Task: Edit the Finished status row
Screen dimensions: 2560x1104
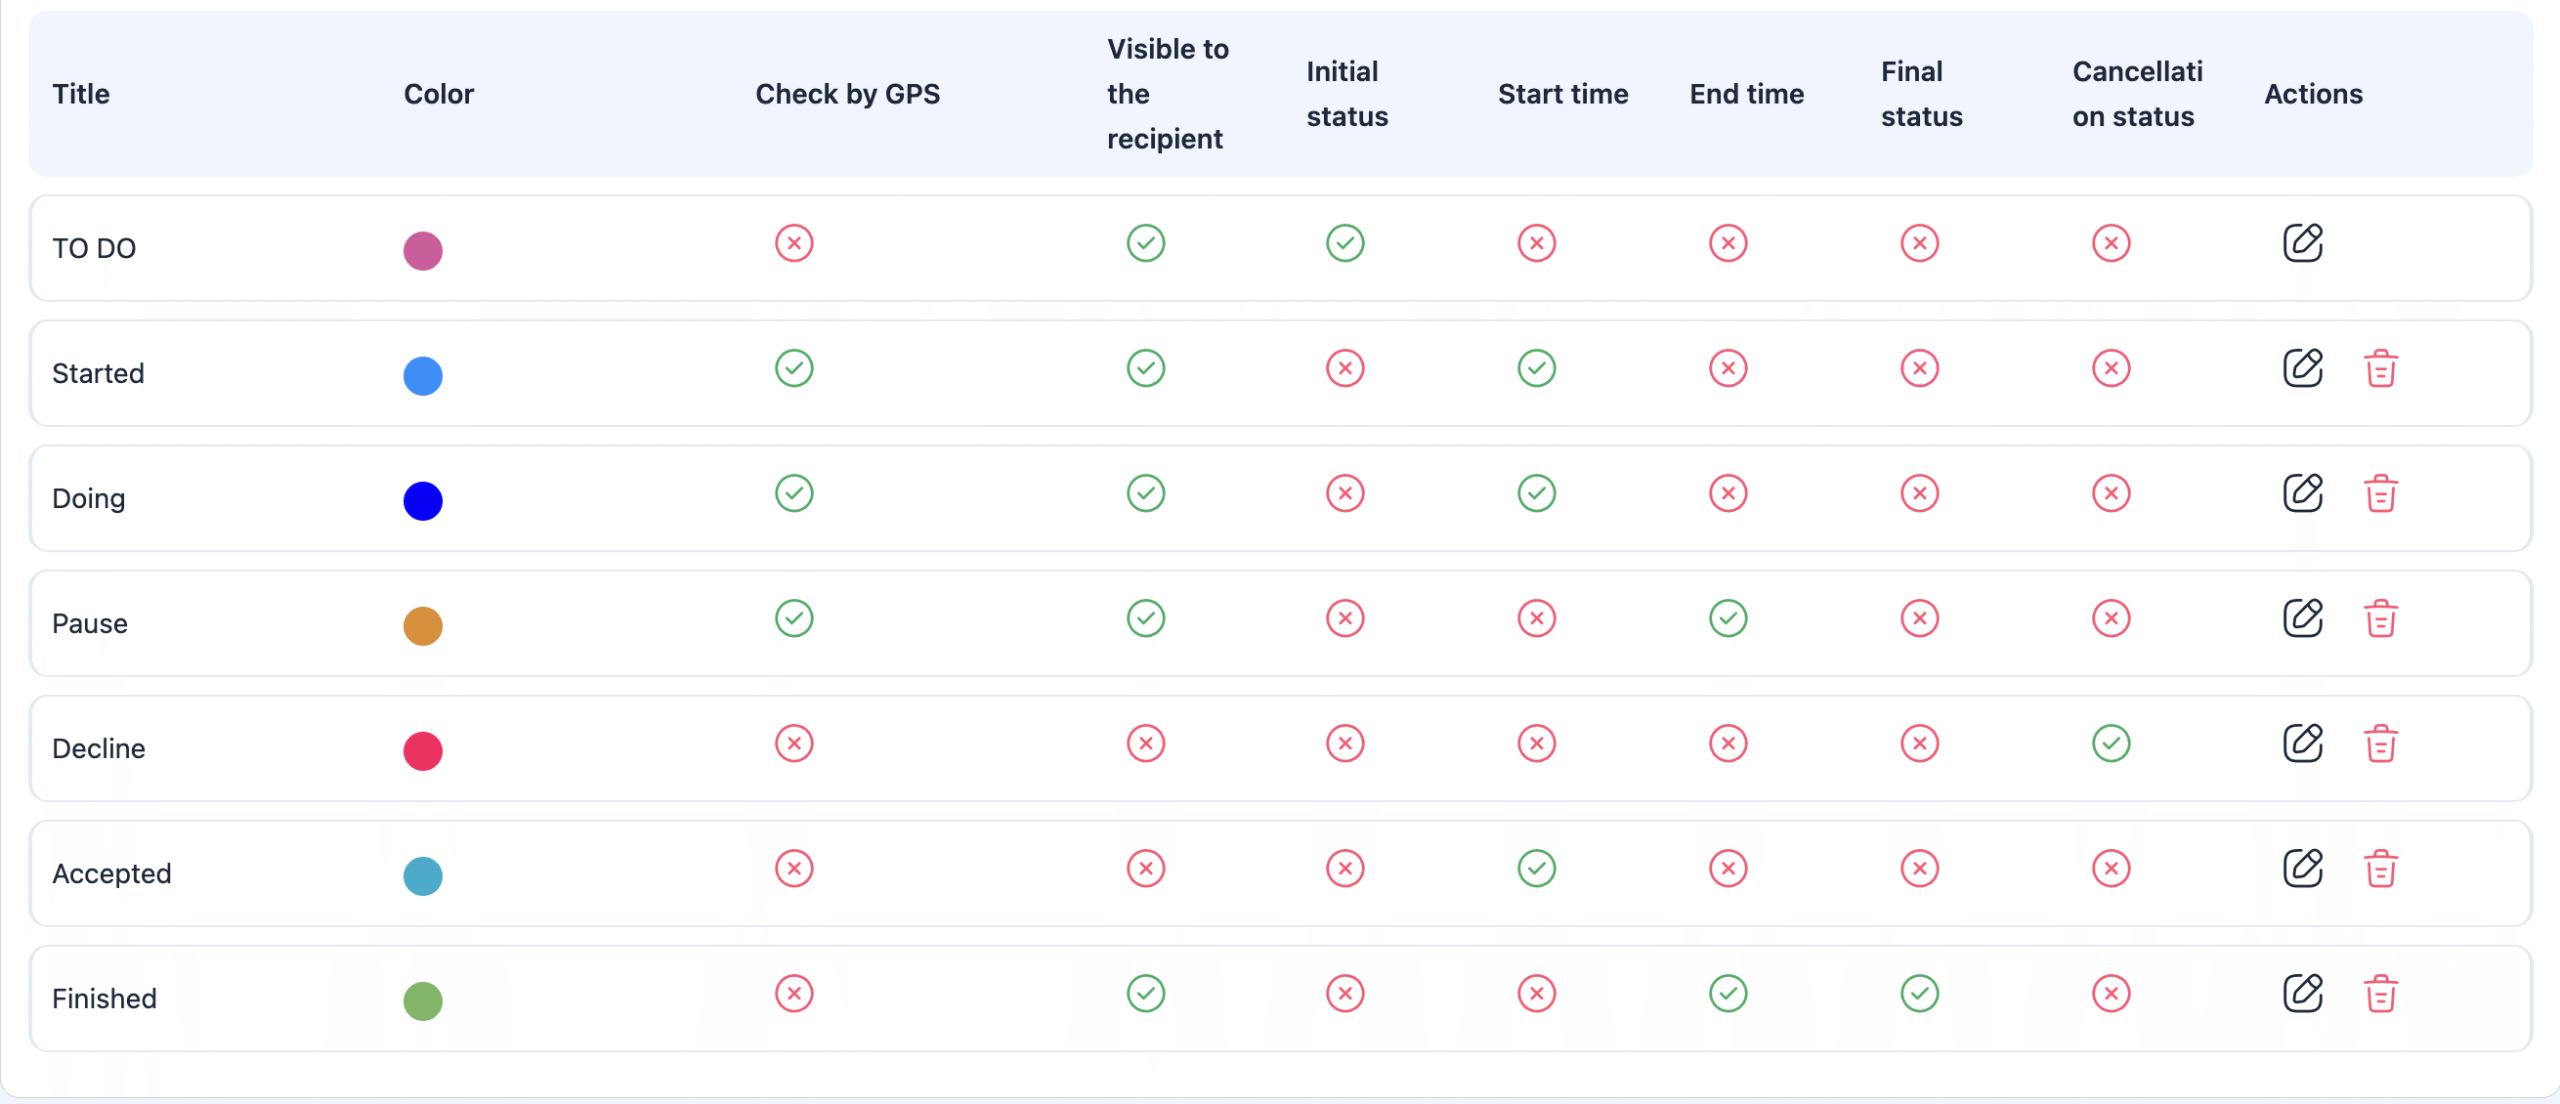Action: pyautogui.click(x=2302, y=993)
